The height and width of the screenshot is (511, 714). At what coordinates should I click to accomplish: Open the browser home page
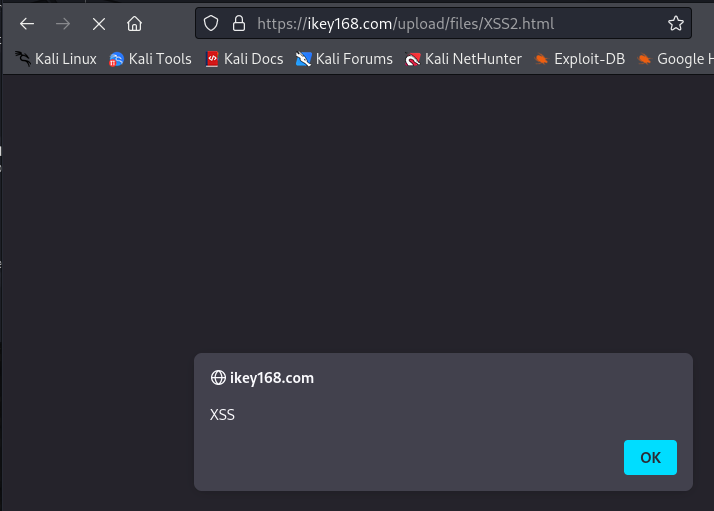(x=134, y=24)
